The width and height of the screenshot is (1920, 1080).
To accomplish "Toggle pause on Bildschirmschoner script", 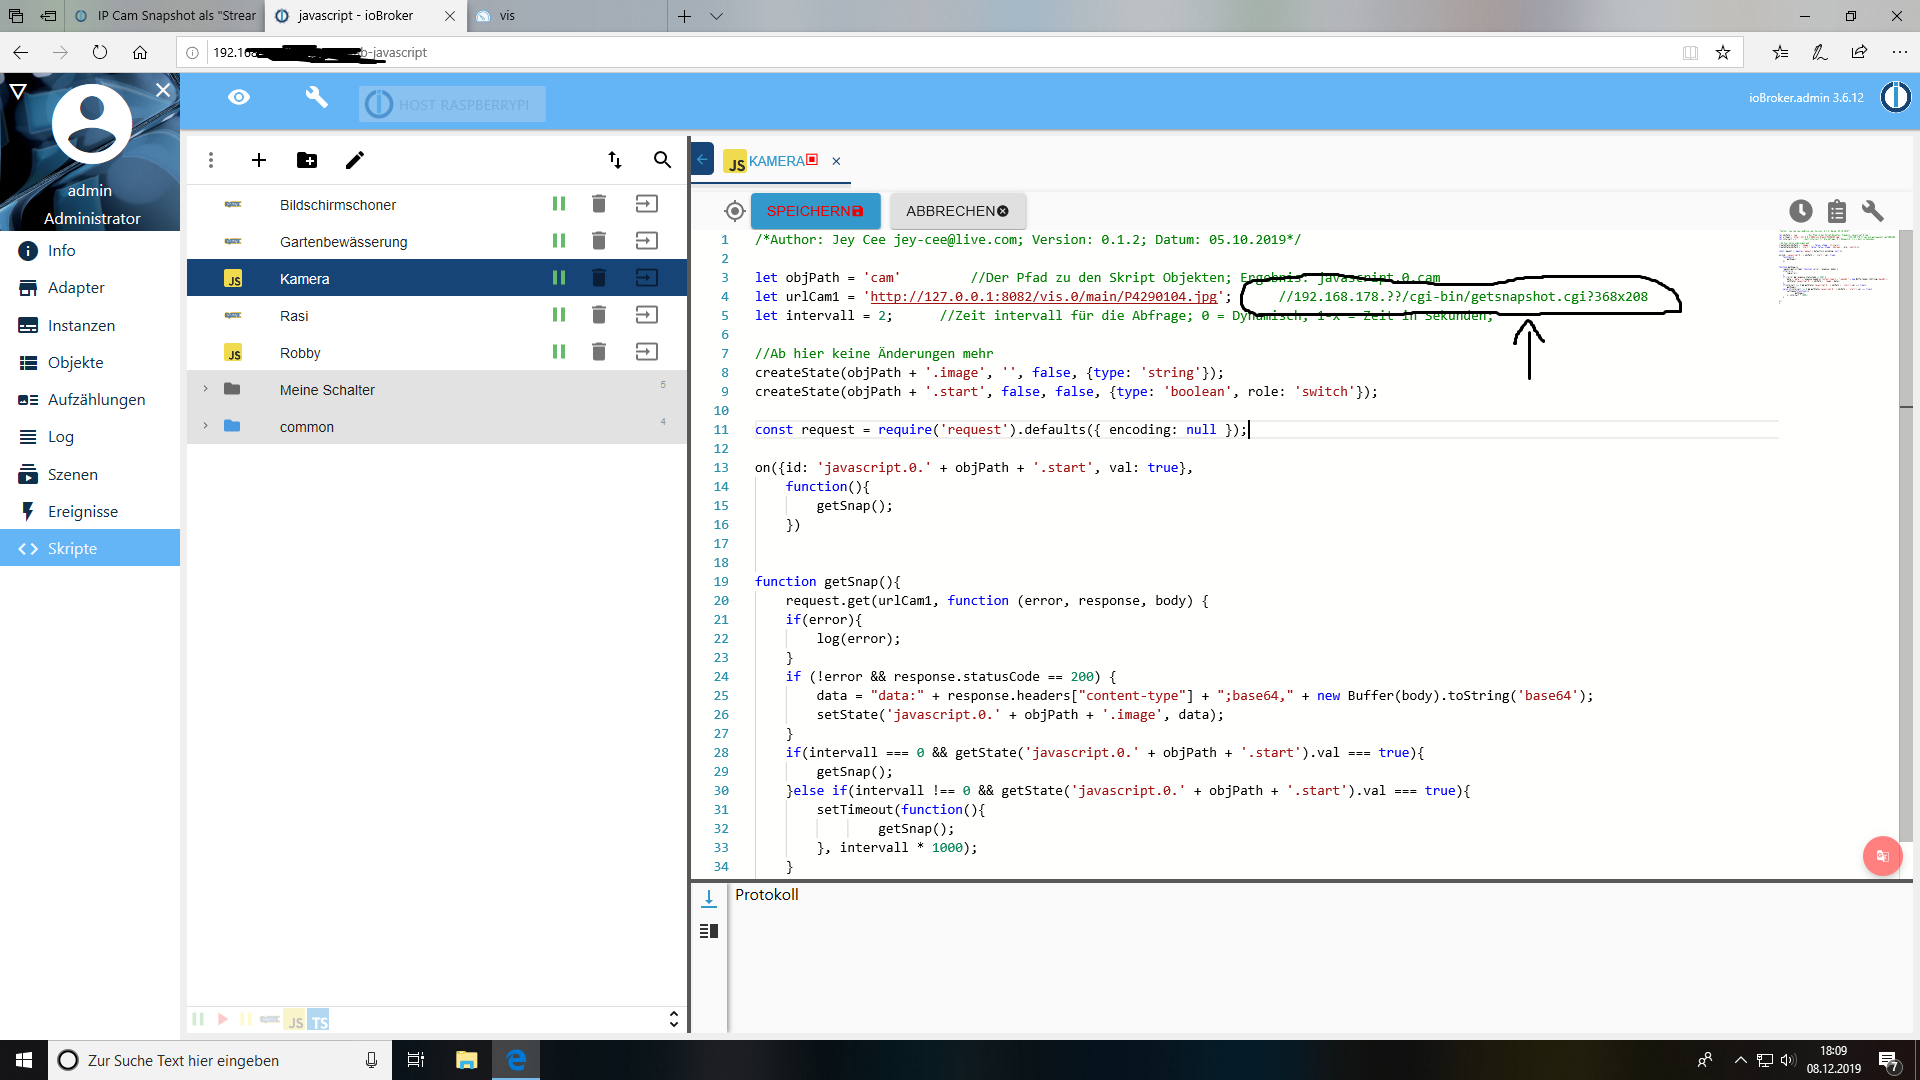I will click(558, 204).
